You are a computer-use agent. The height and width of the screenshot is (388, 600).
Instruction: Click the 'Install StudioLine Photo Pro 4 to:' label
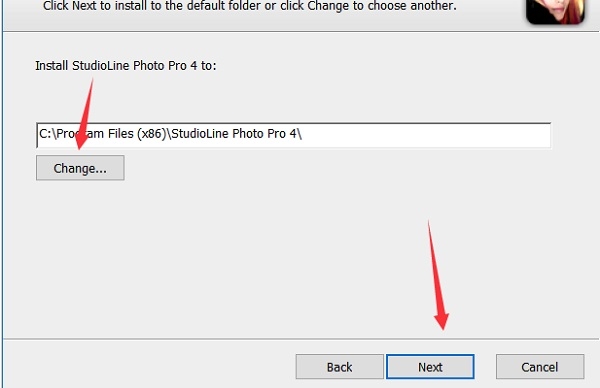(x=126, y=66)
